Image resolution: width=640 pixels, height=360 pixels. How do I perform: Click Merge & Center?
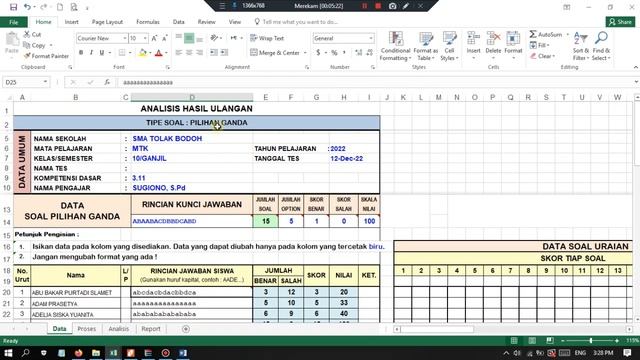coord(275,53)
